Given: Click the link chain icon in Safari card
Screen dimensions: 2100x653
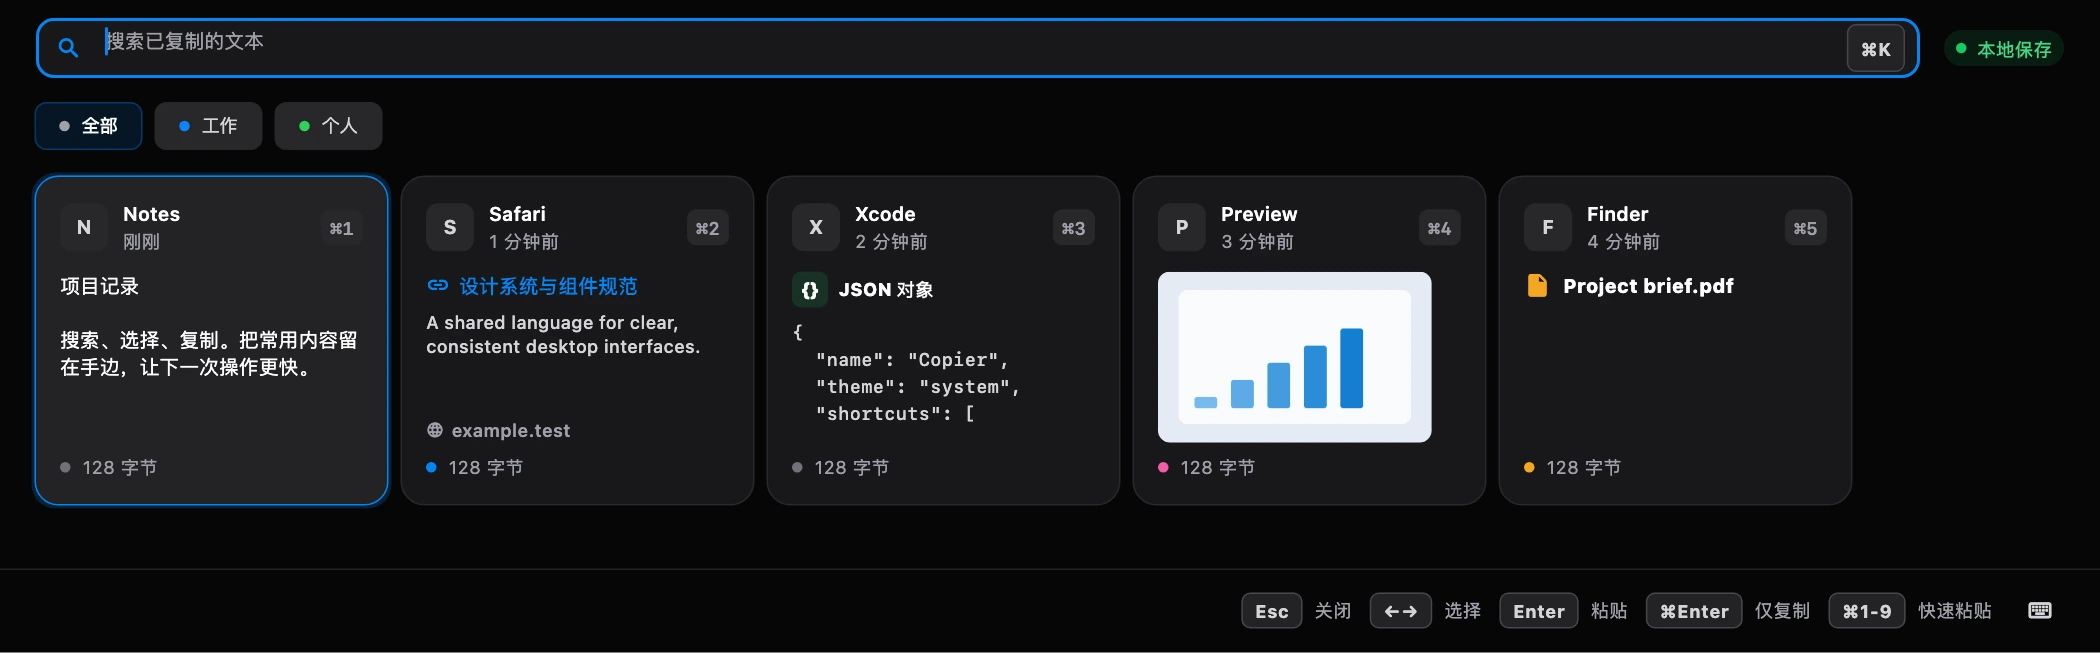Looking at the screenshot, I should (x=437, y=286).
